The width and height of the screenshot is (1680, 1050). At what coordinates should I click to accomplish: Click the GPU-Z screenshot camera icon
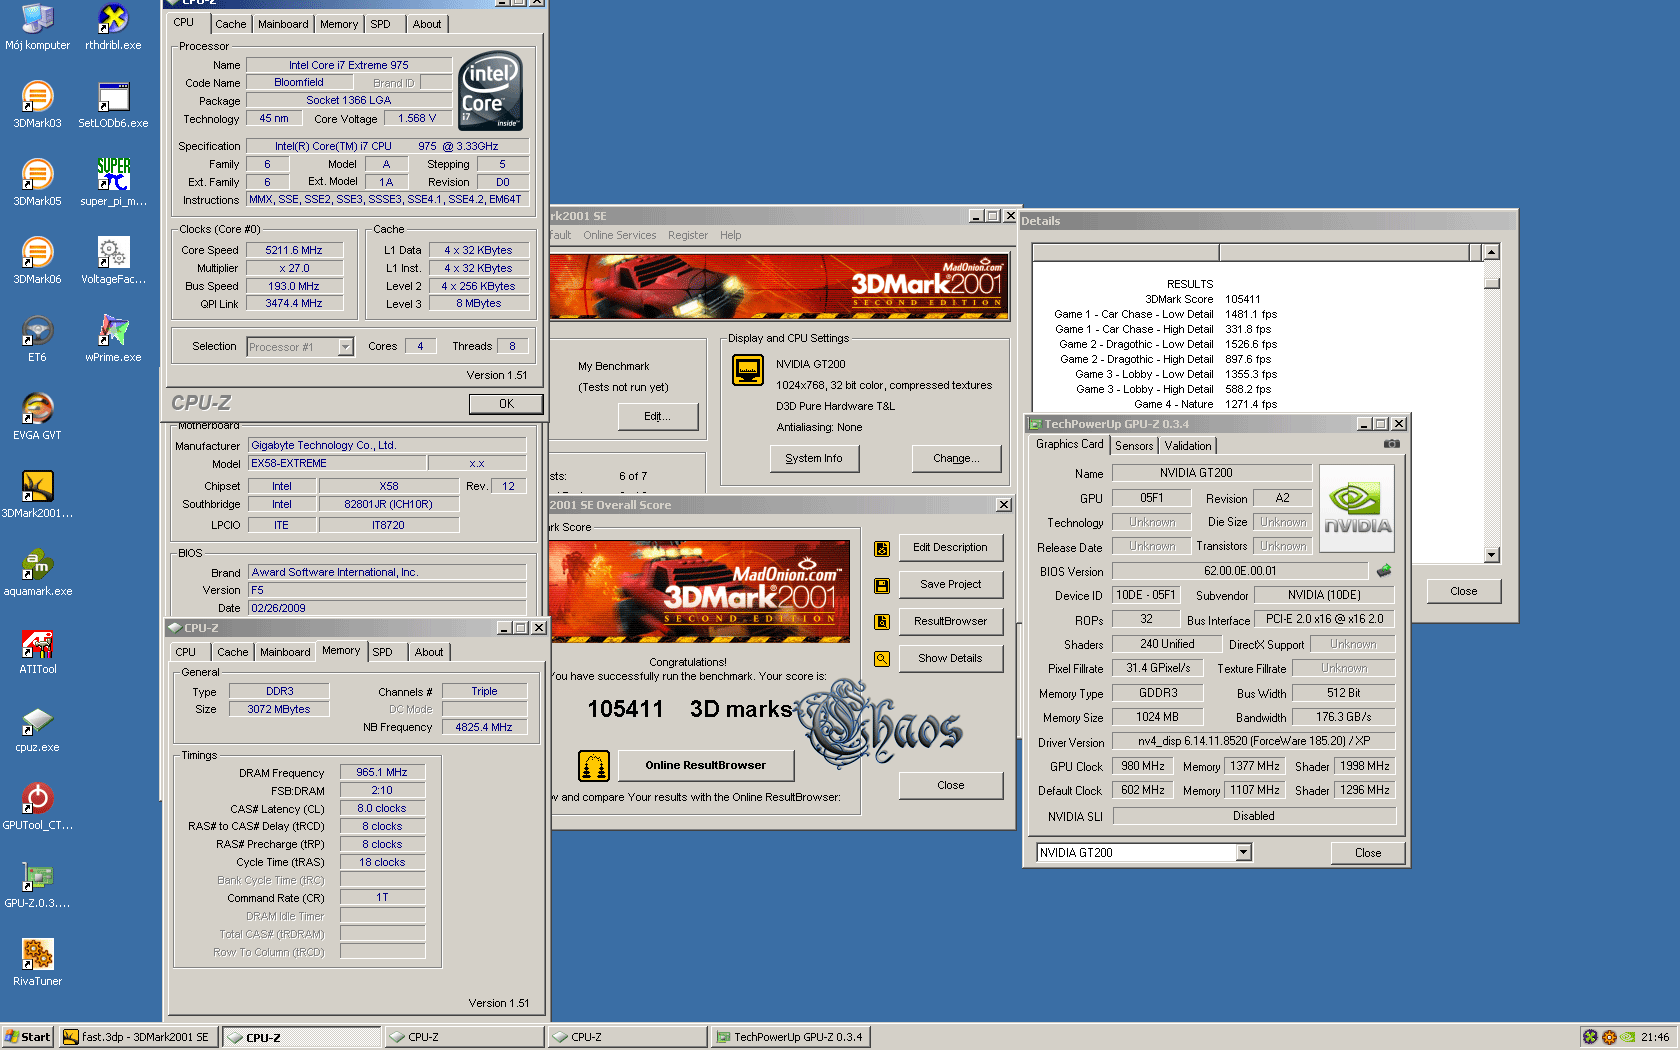click(1391, 444)
